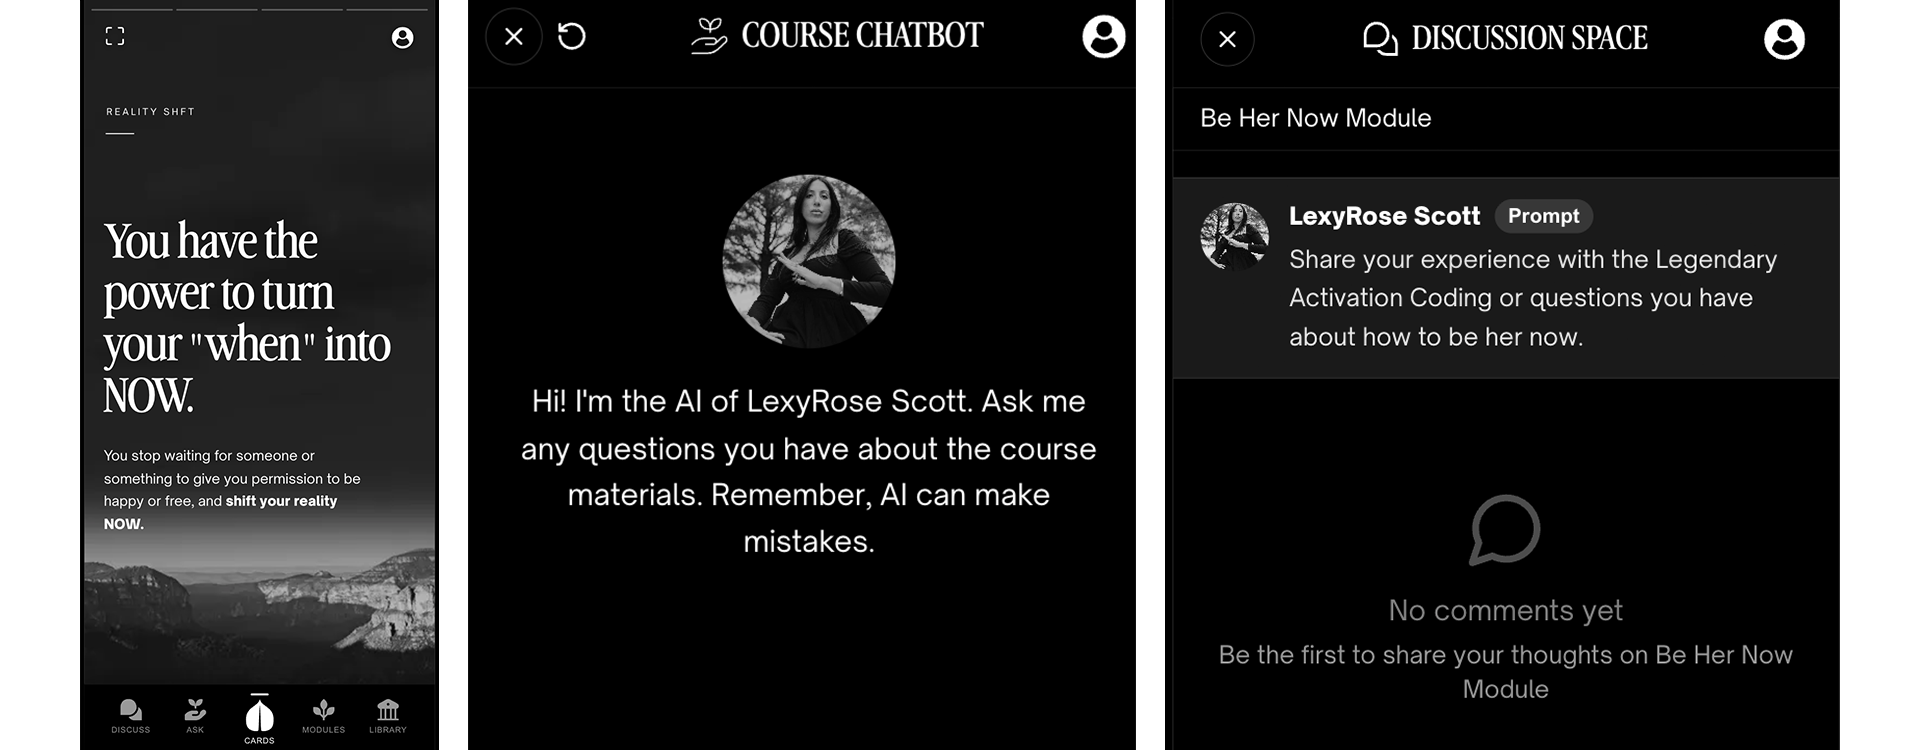Close the Course Chatbot panel
This screenshot has height=750, width=1920.
[514, 37]
